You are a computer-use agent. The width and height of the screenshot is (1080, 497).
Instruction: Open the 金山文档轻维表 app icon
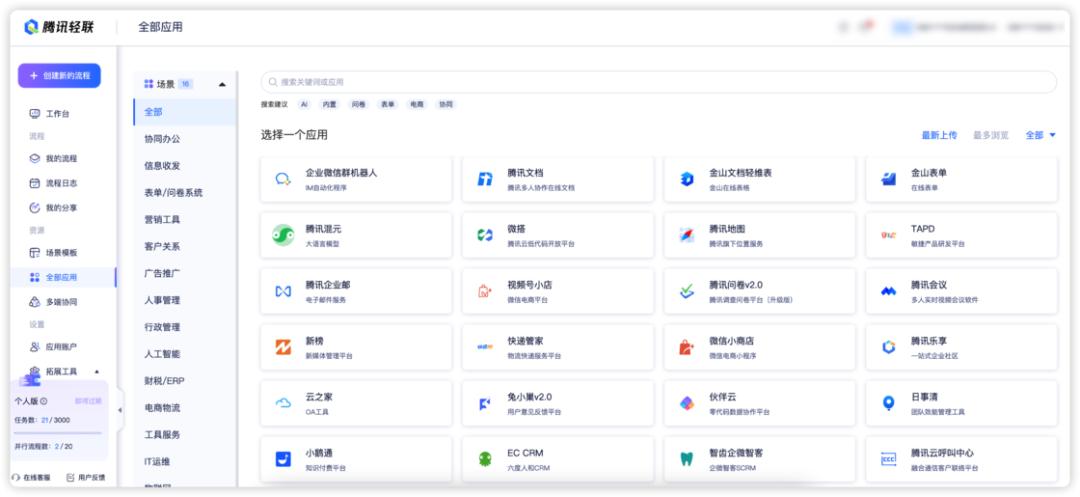coord(687,179)
